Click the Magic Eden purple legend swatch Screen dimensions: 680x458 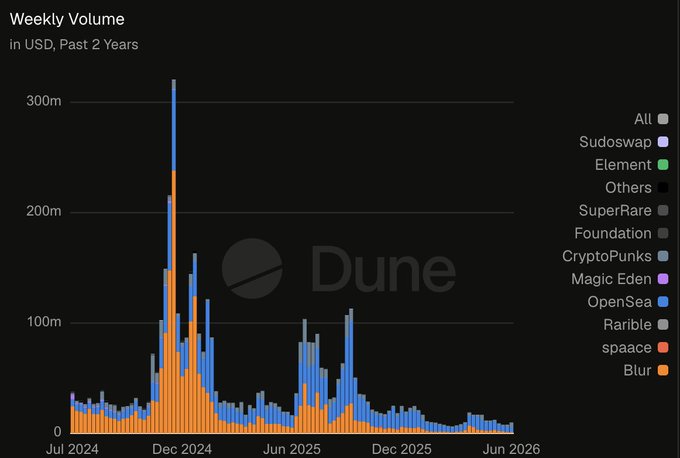coord(663,279)
